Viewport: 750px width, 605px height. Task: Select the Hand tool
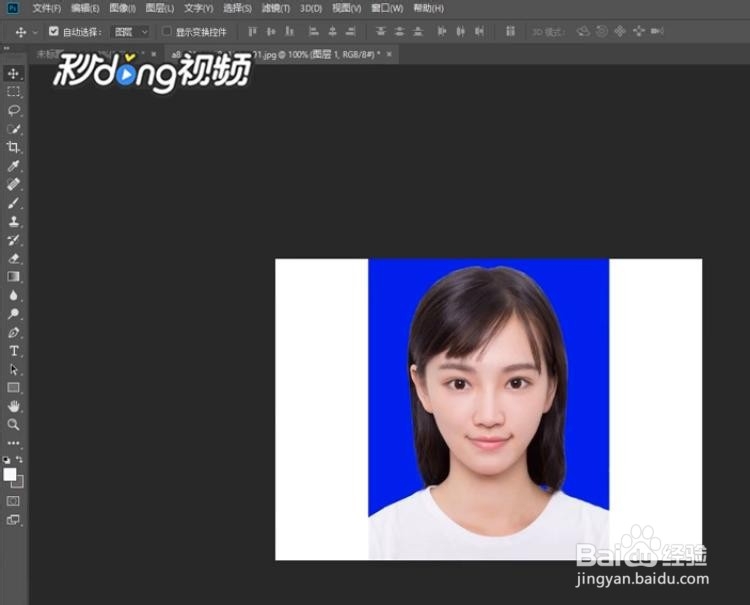point(13,407)
